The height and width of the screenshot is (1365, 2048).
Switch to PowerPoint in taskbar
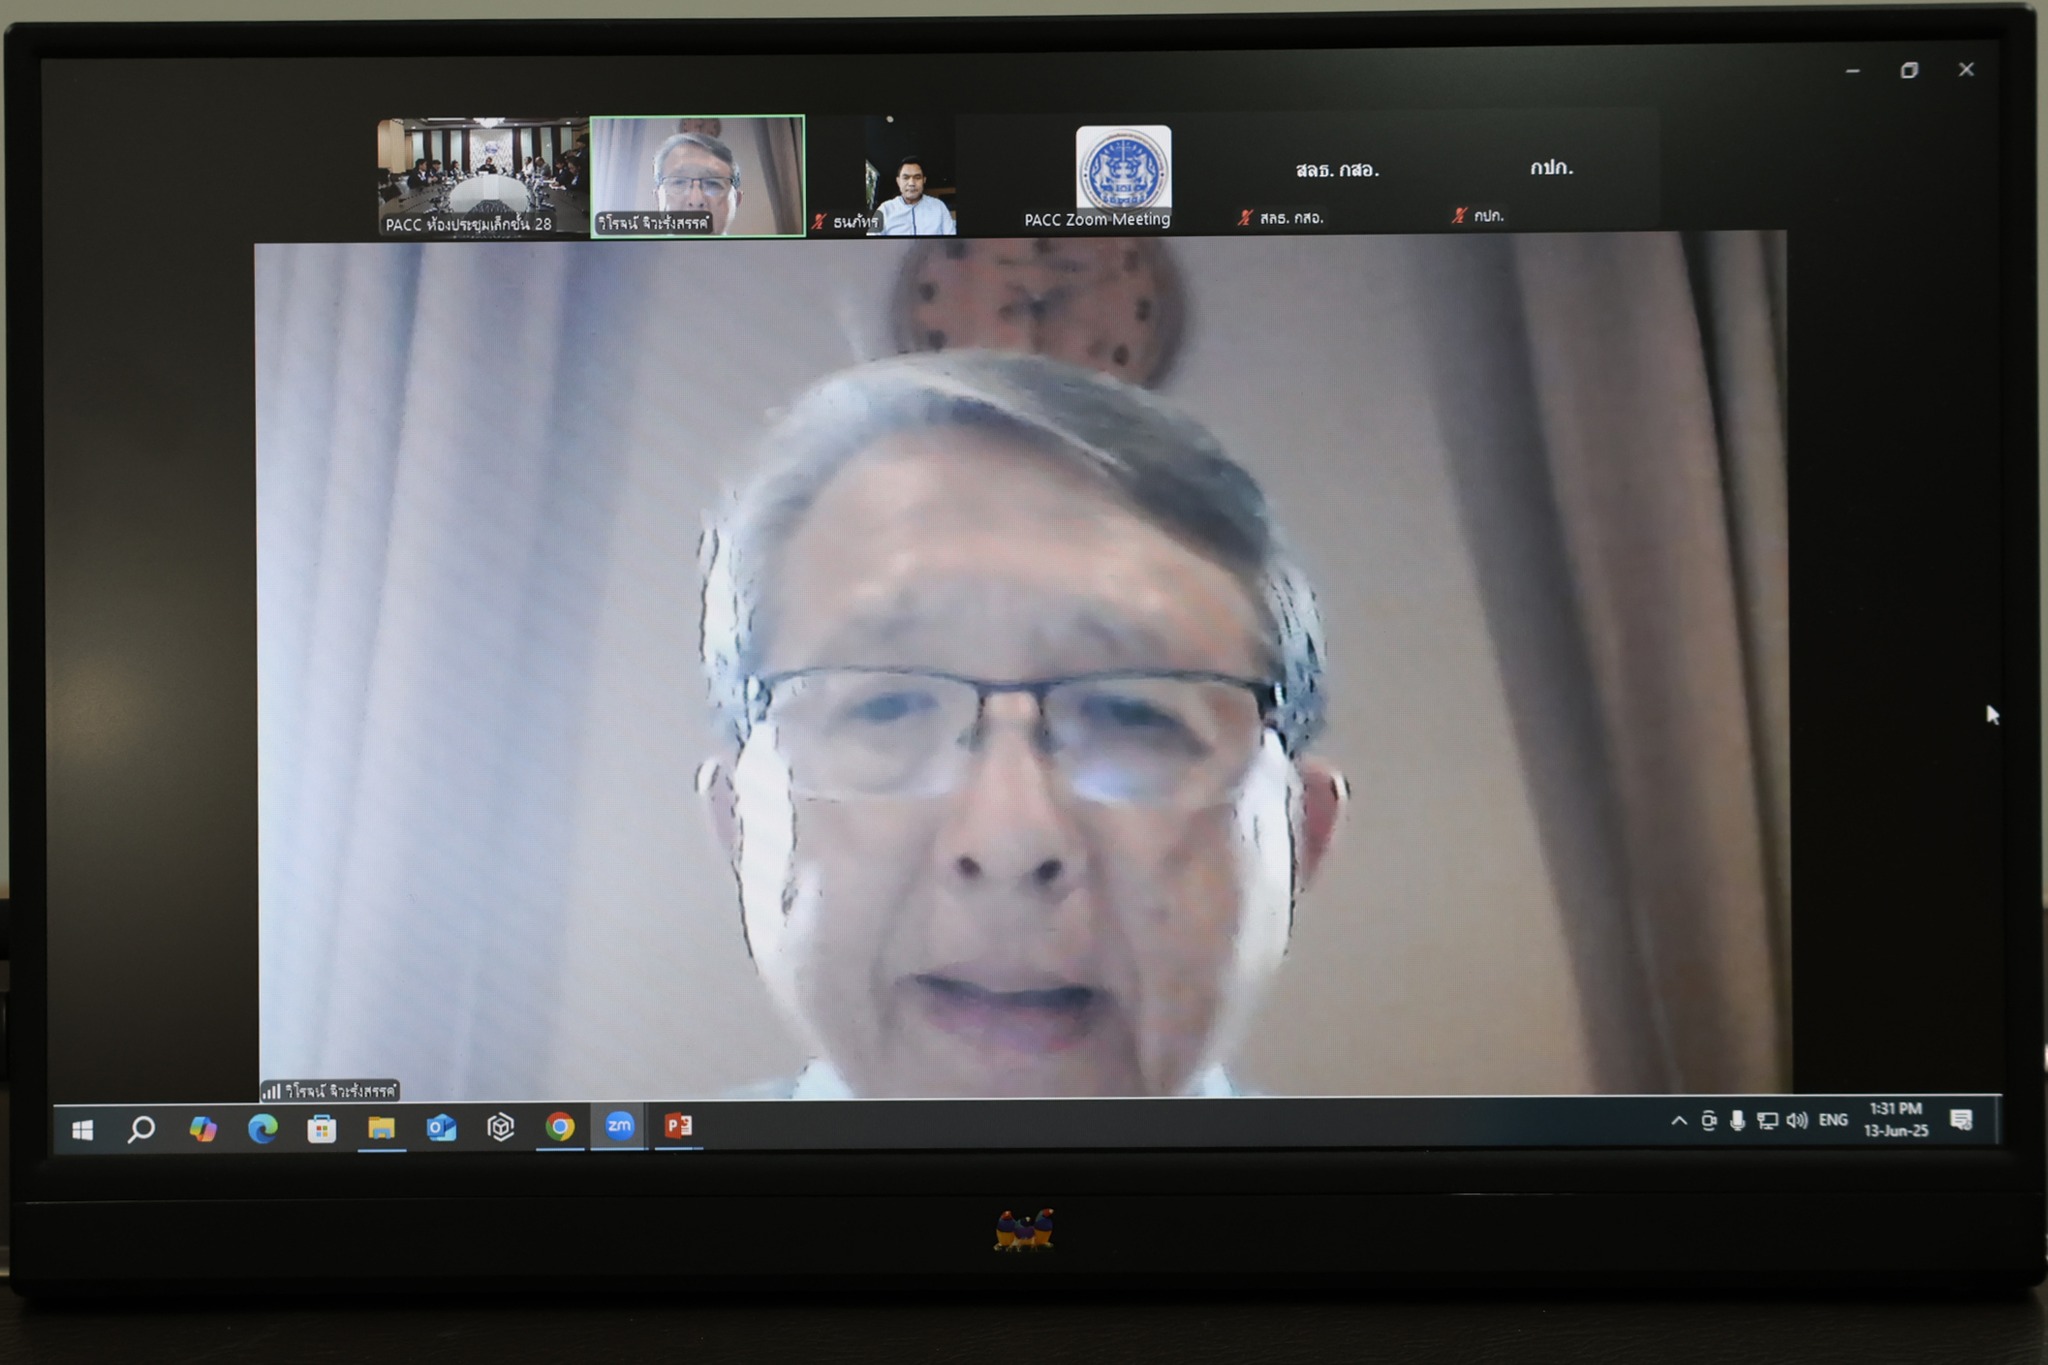click(x=678, y=1126)
